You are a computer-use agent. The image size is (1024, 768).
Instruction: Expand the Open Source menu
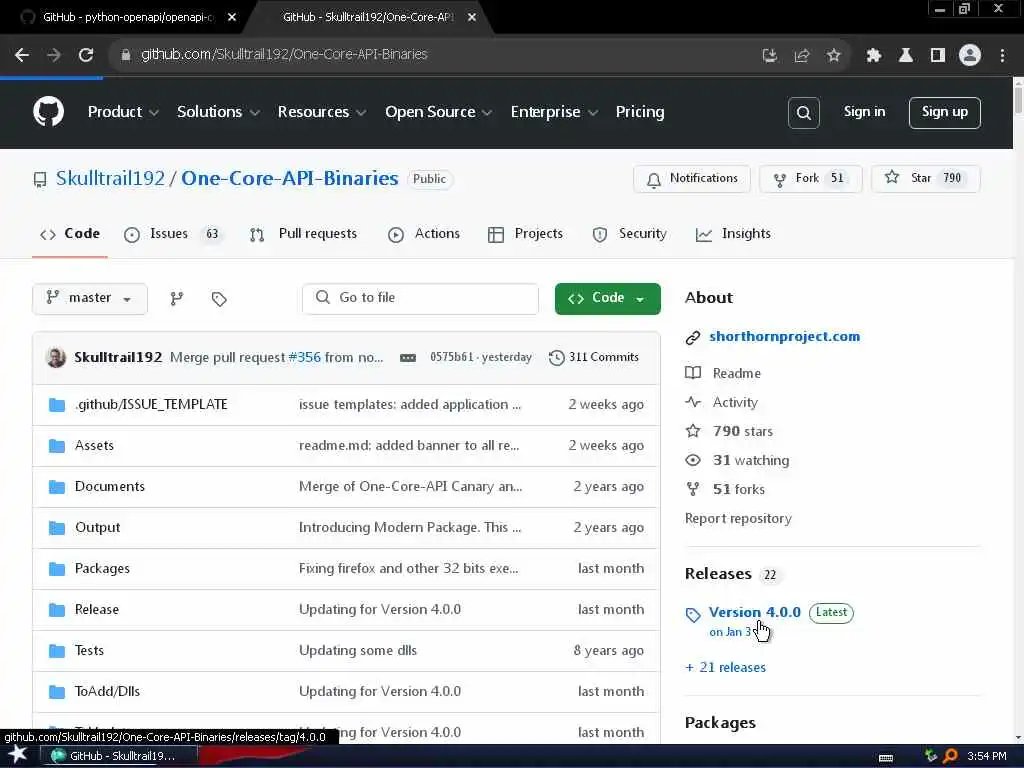[438, 112]
